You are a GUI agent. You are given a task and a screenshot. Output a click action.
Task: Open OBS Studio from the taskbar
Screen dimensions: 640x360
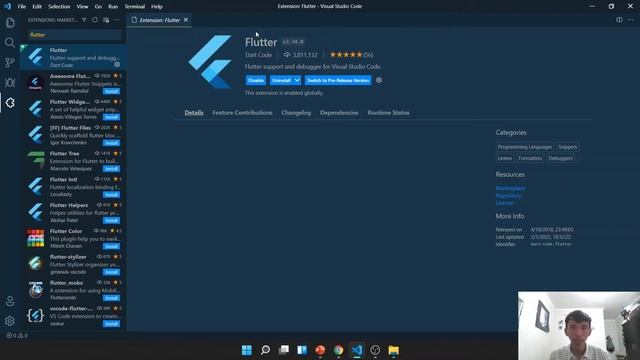[375, 350]
